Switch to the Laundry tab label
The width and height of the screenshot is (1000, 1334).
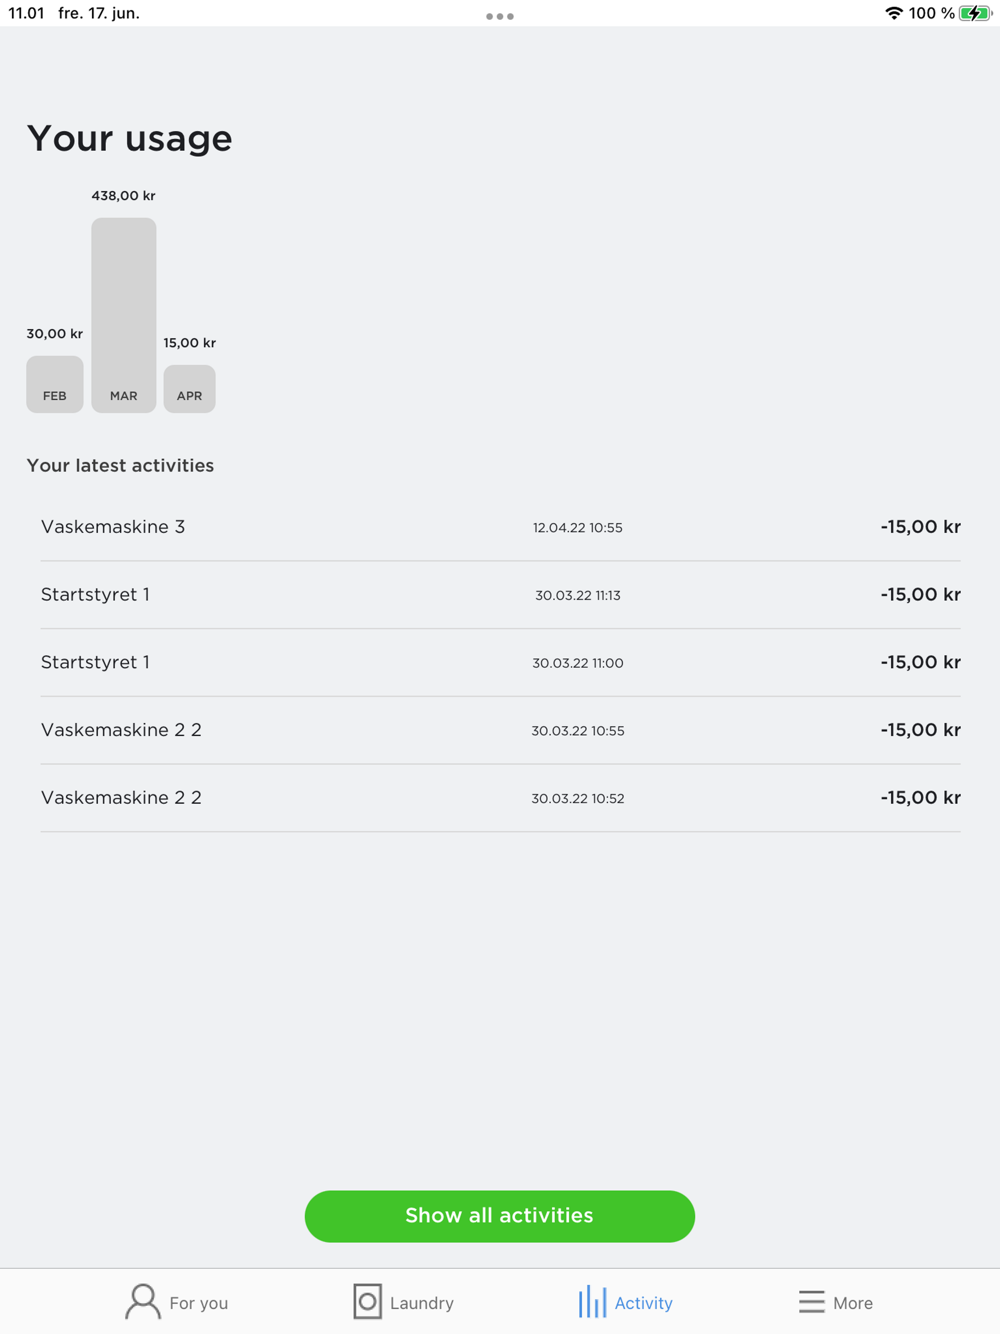421,1303
